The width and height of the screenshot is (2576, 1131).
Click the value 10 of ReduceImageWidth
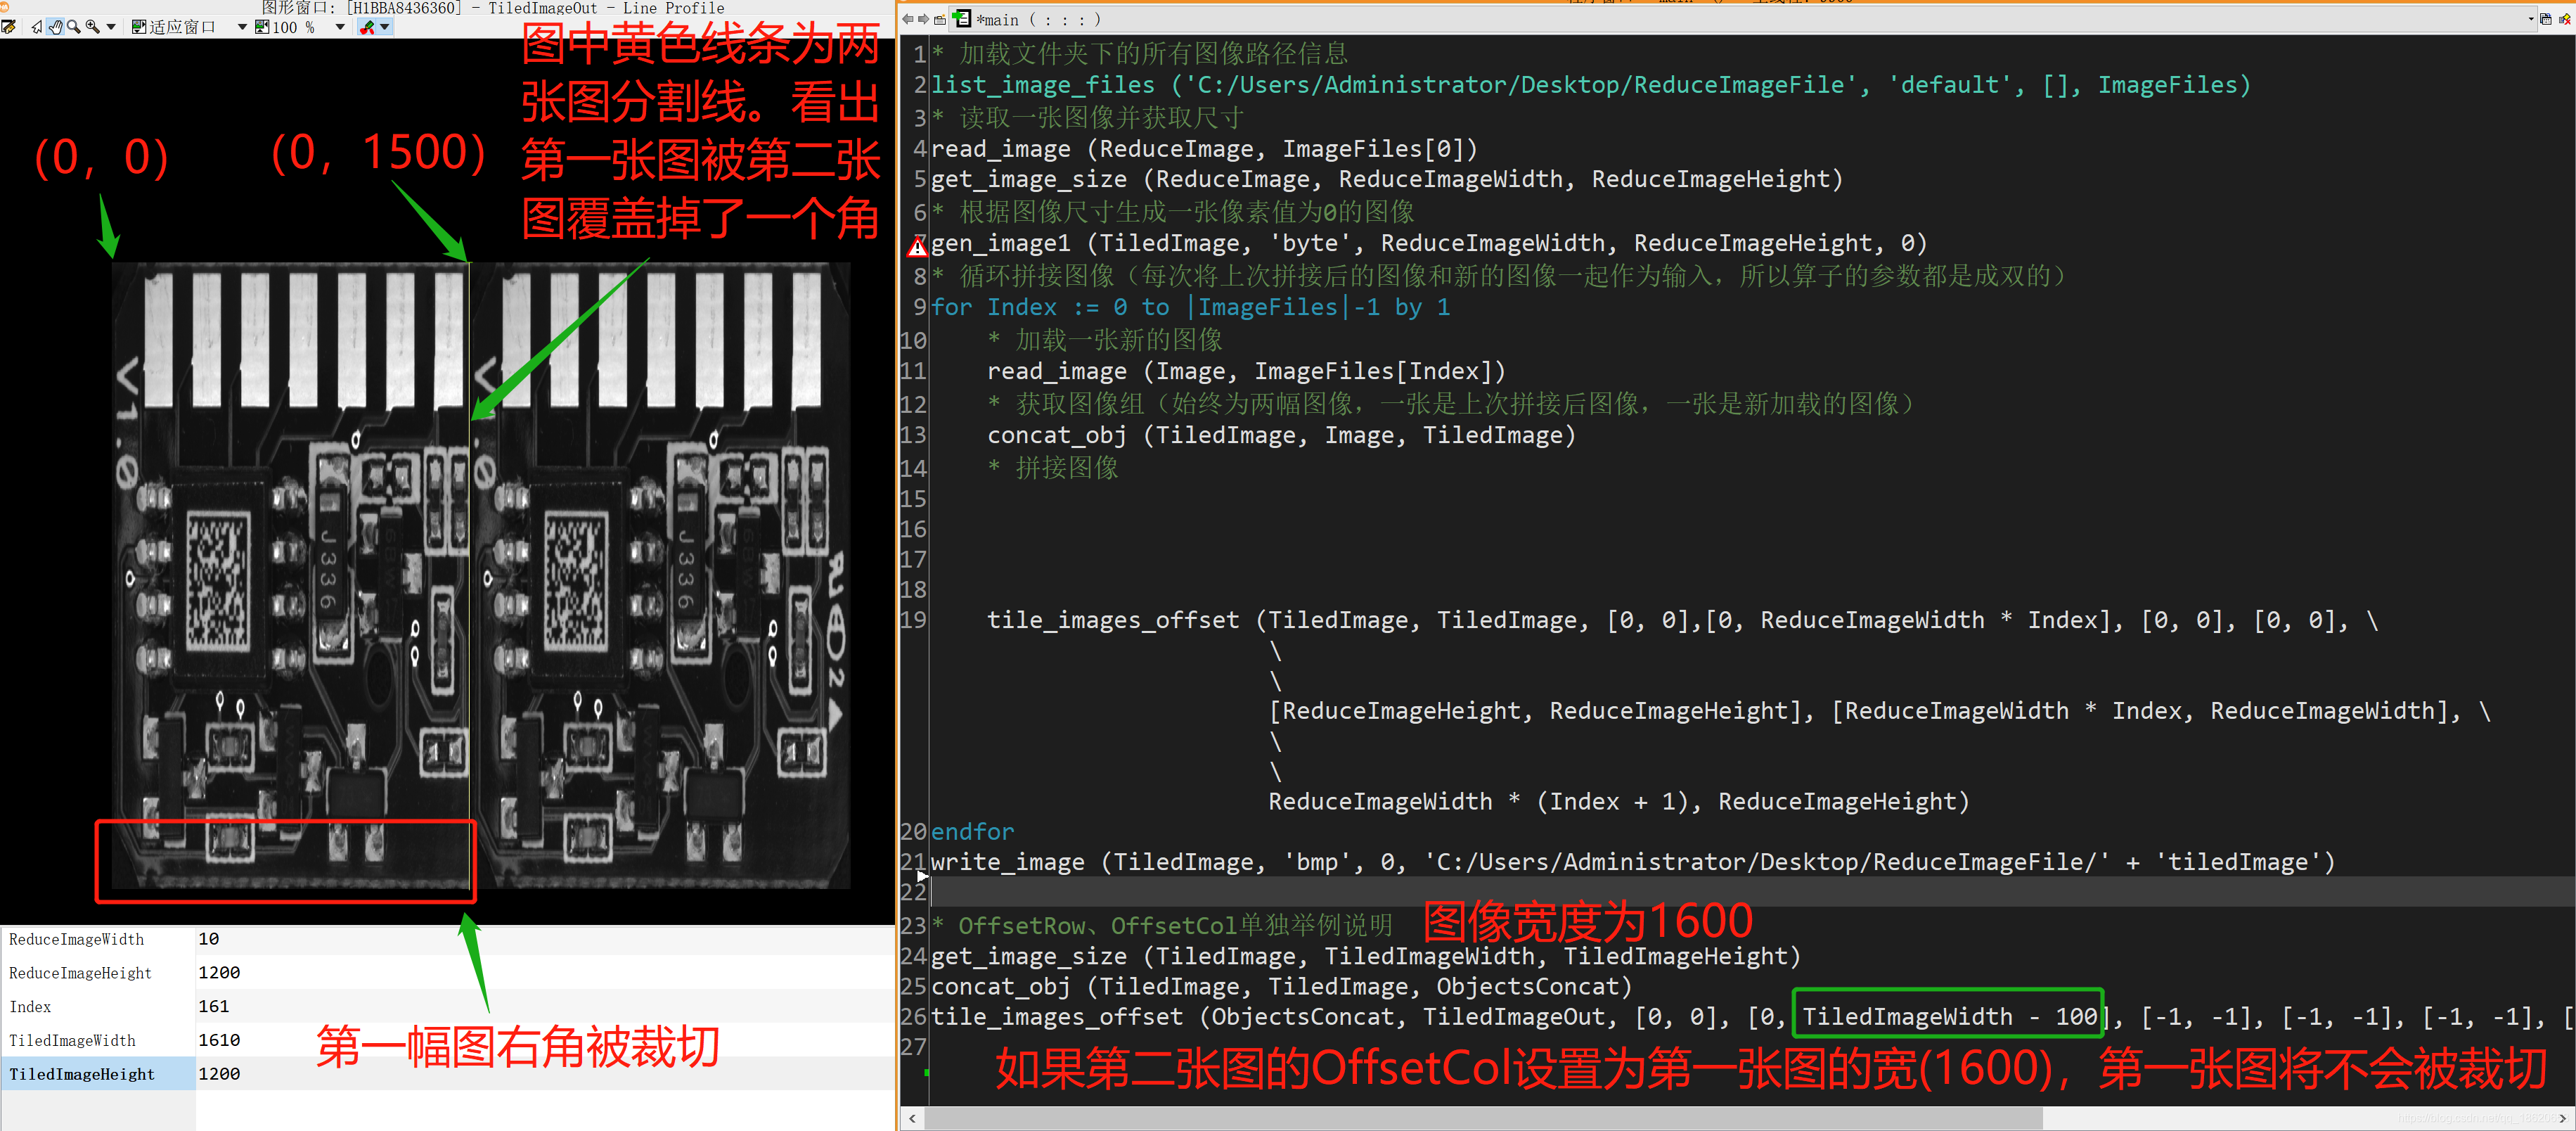click(x=208, y=939)
